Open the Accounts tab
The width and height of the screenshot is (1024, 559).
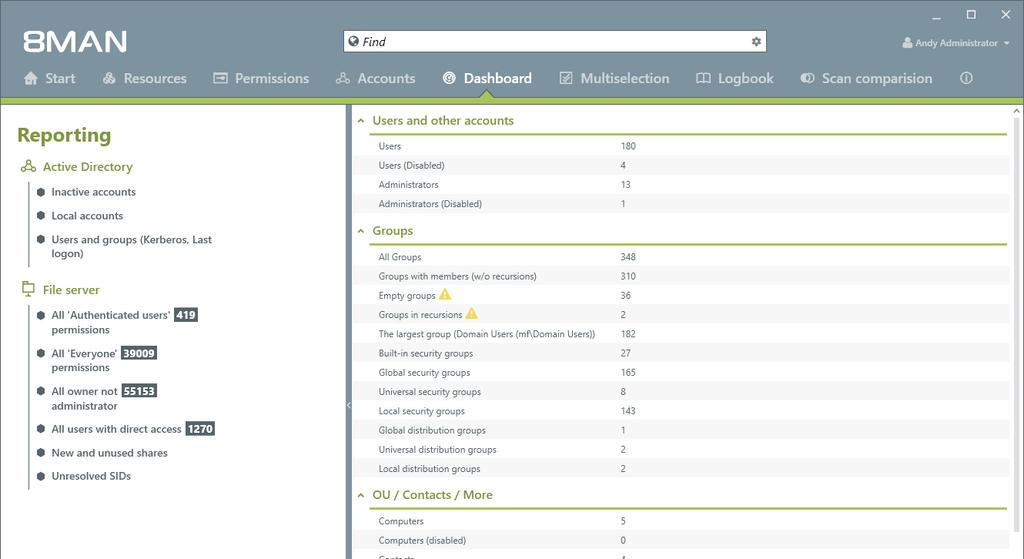coord(376,78)
